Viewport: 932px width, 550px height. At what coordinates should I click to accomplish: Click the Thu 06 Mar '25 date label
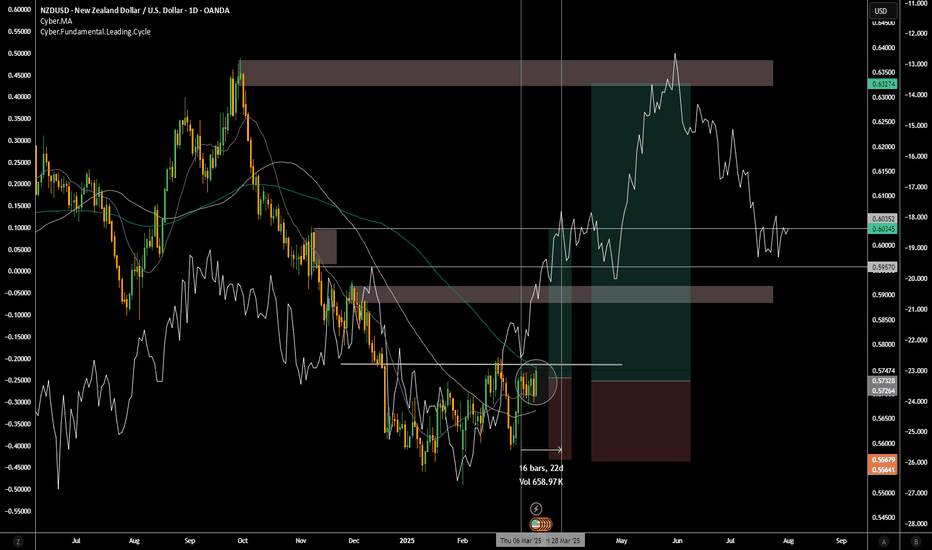[x=520, y=540]
